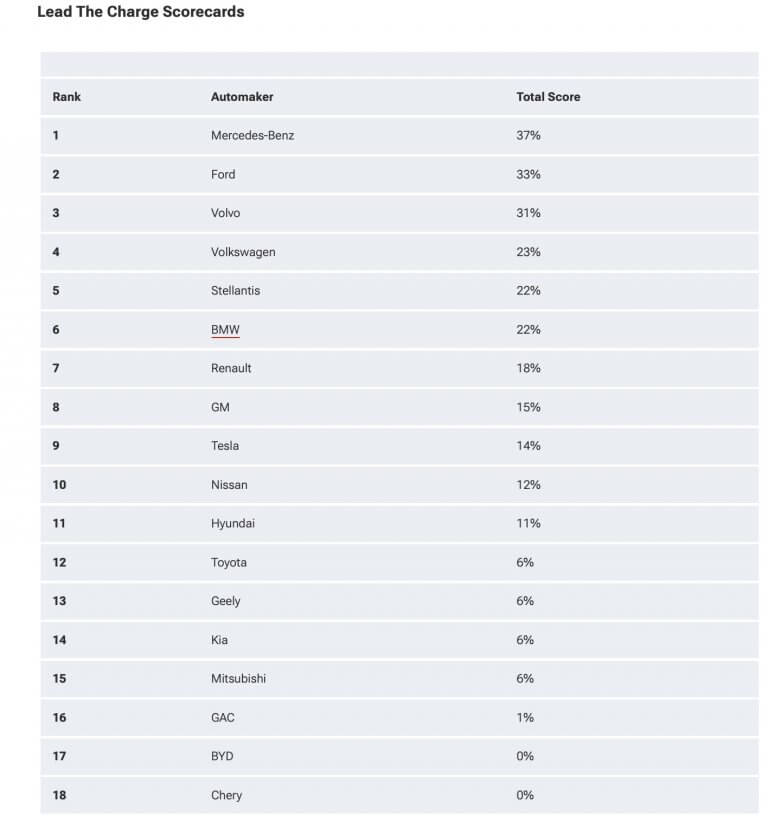
Task: Select the Stellantis automaker name
Action: point(236,291)
